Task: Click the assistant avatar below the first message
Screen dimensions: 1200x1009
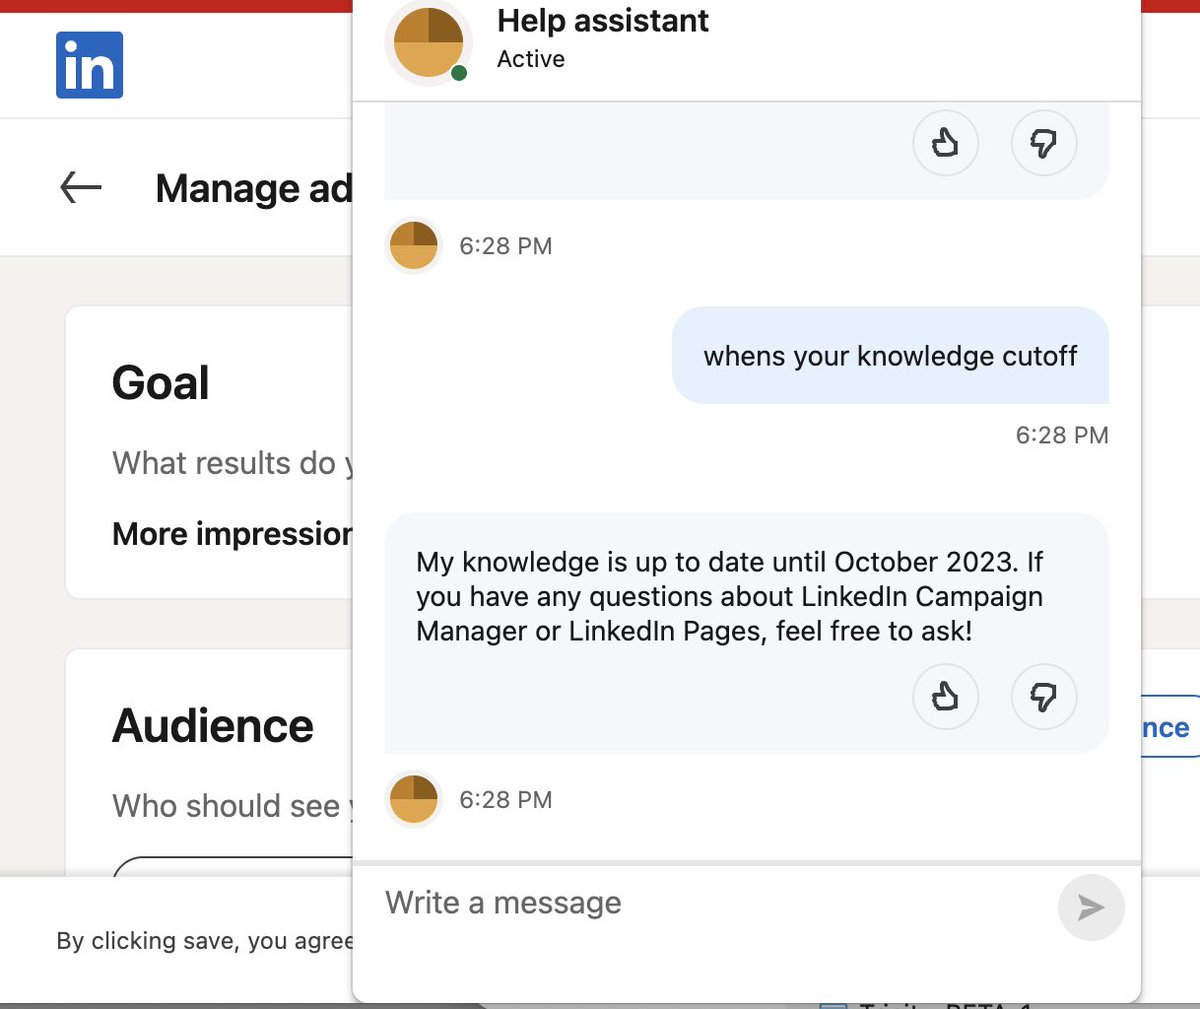Action: coord(413,246)
